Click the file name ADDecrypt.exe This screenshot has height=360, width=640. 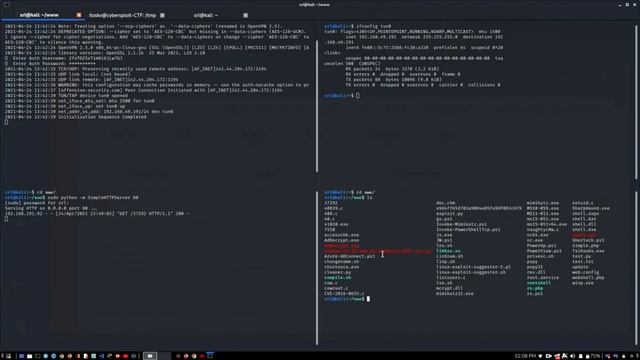click(x=342, y=240)
